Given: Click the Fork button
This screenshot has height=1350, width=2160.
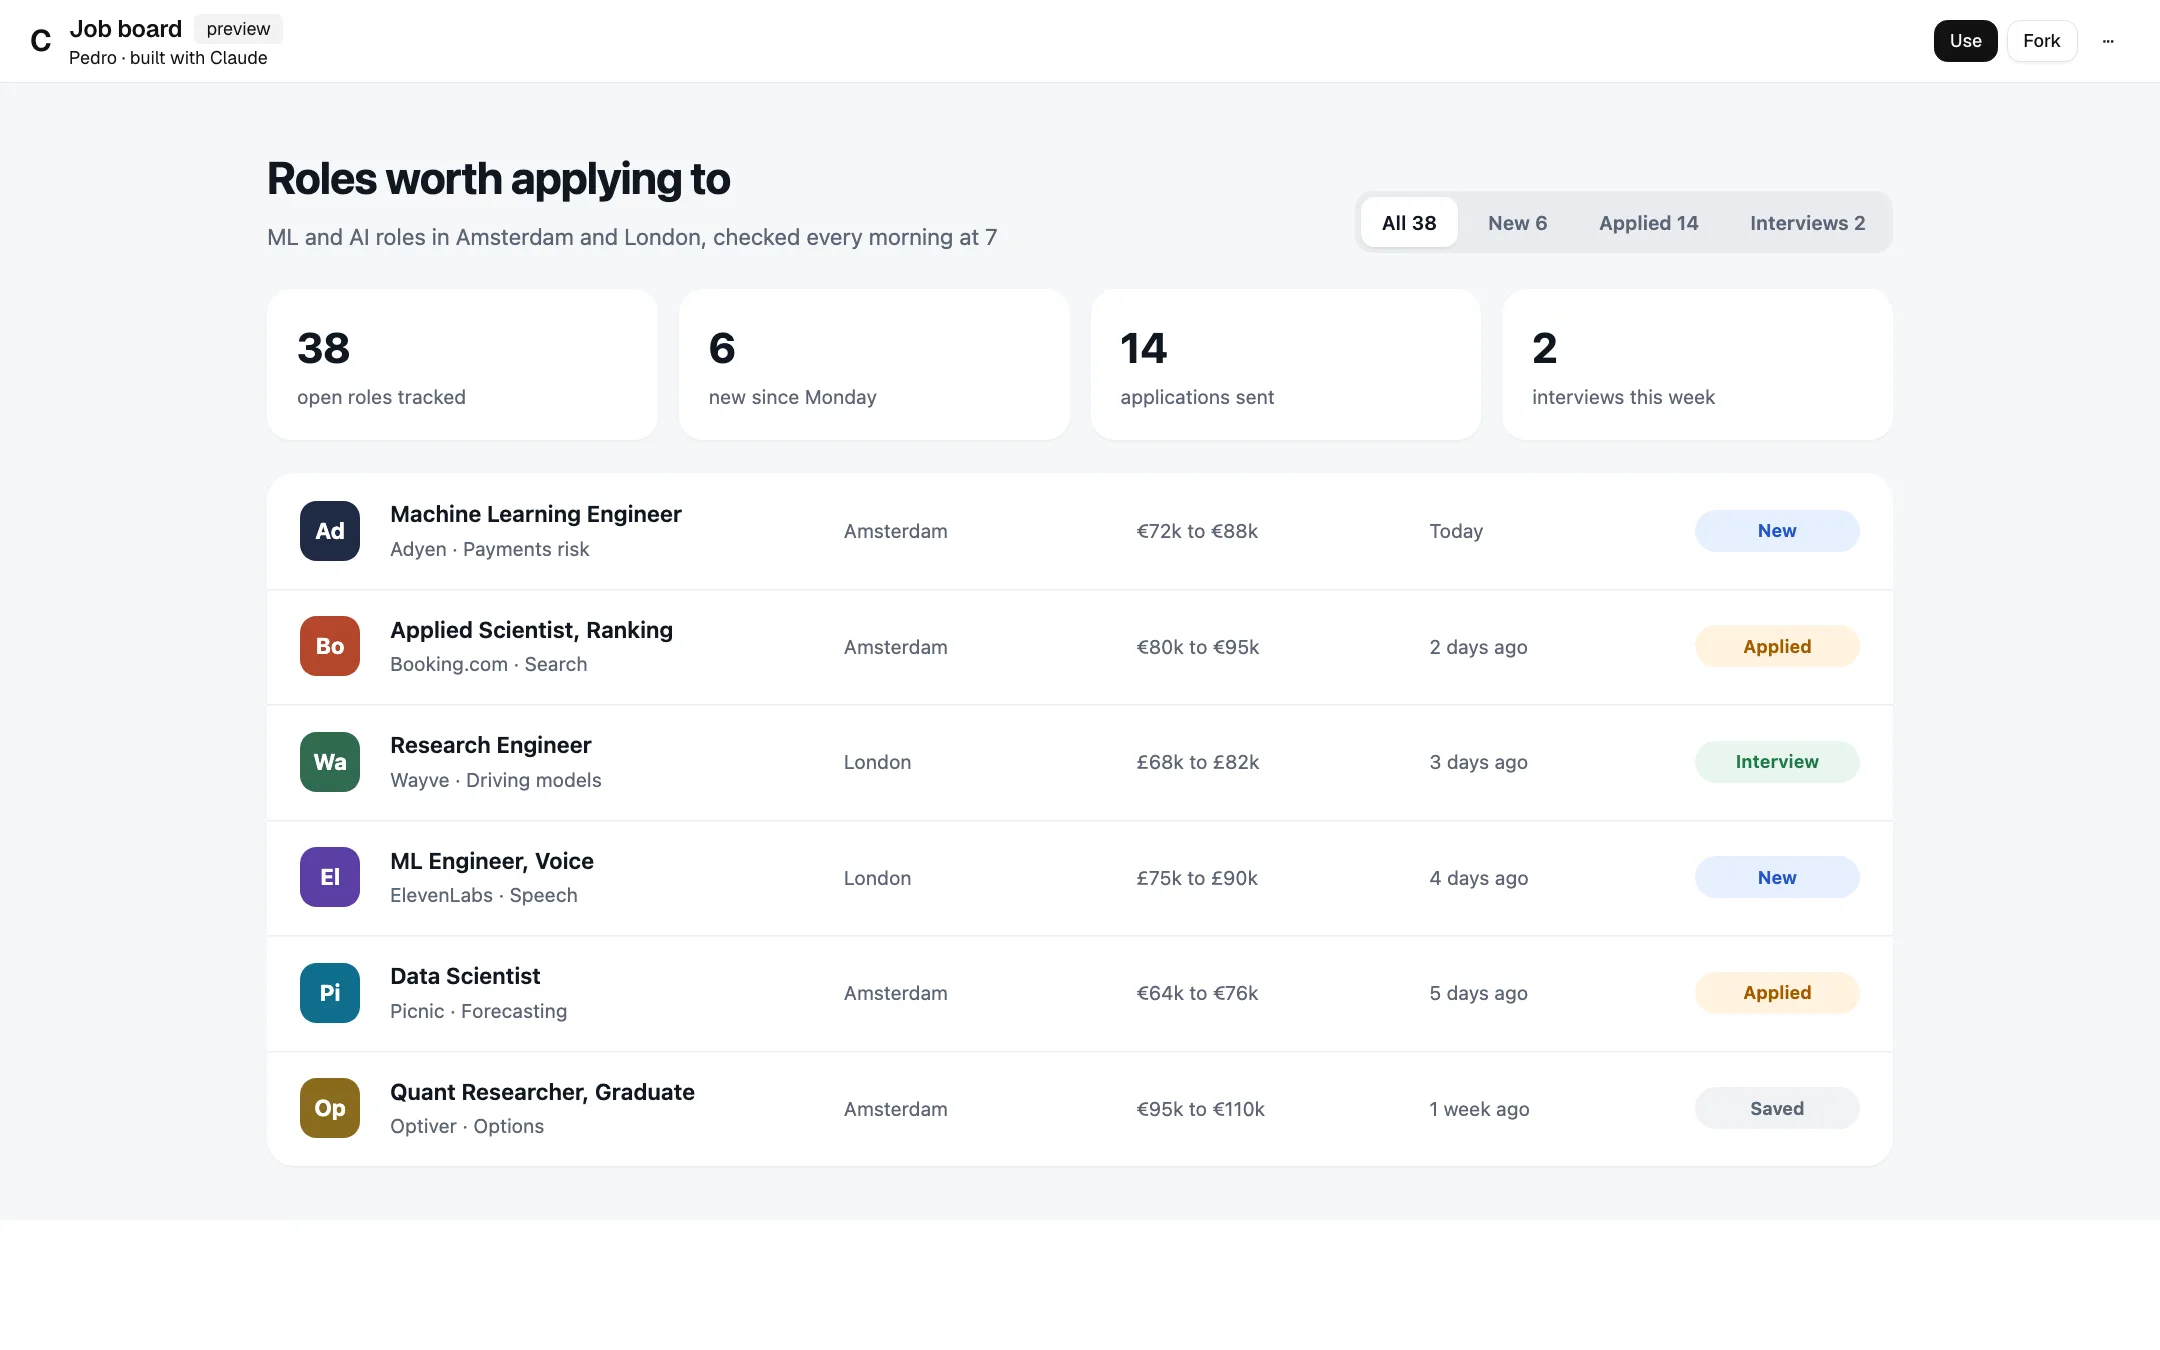Looking at the screenshot, I should 2041,41.
